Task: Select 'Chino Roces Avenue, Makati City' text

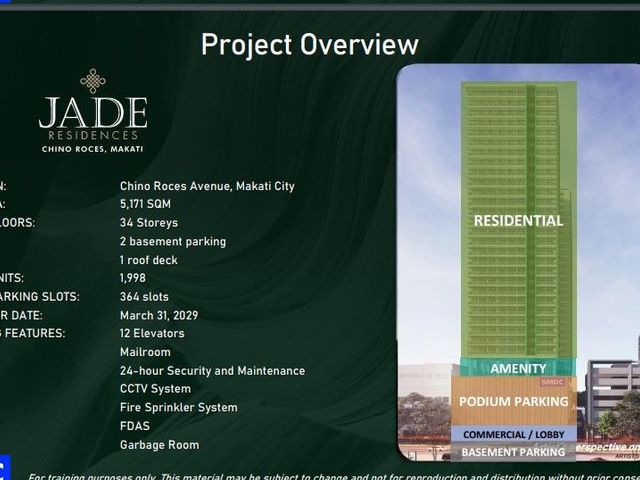Action: (207, 186)
